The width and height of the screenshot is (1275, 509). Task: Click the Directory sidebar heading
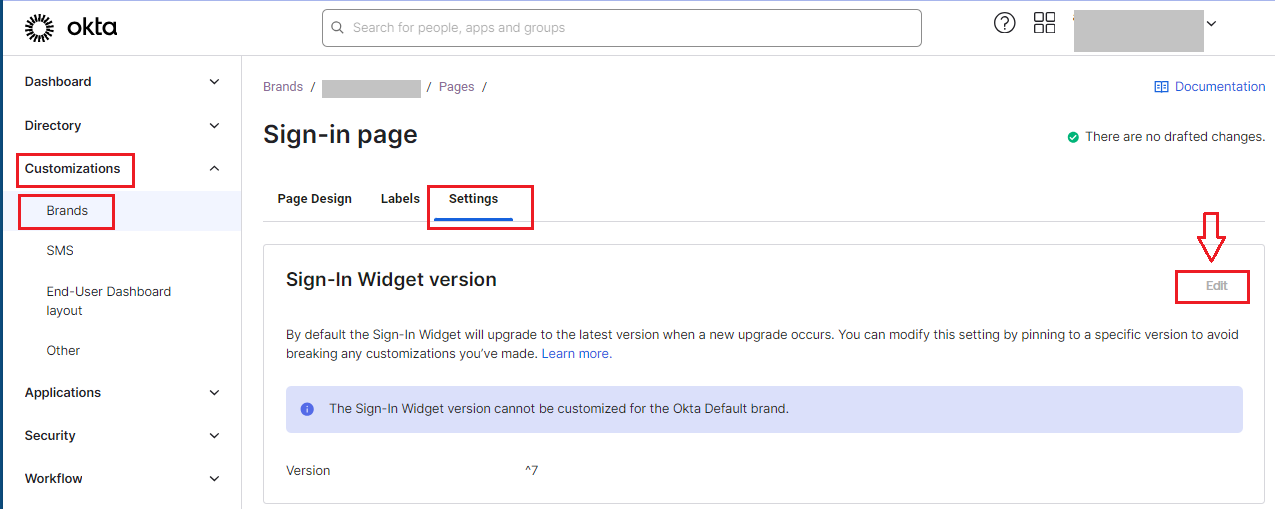[53, 126]
